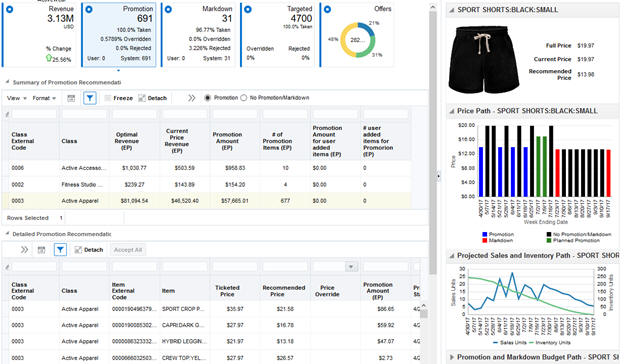Image resolution: width=624 pixels, height=364 pixels.
Task: Collapse the Price Path panel
Action: pos(452,111)
